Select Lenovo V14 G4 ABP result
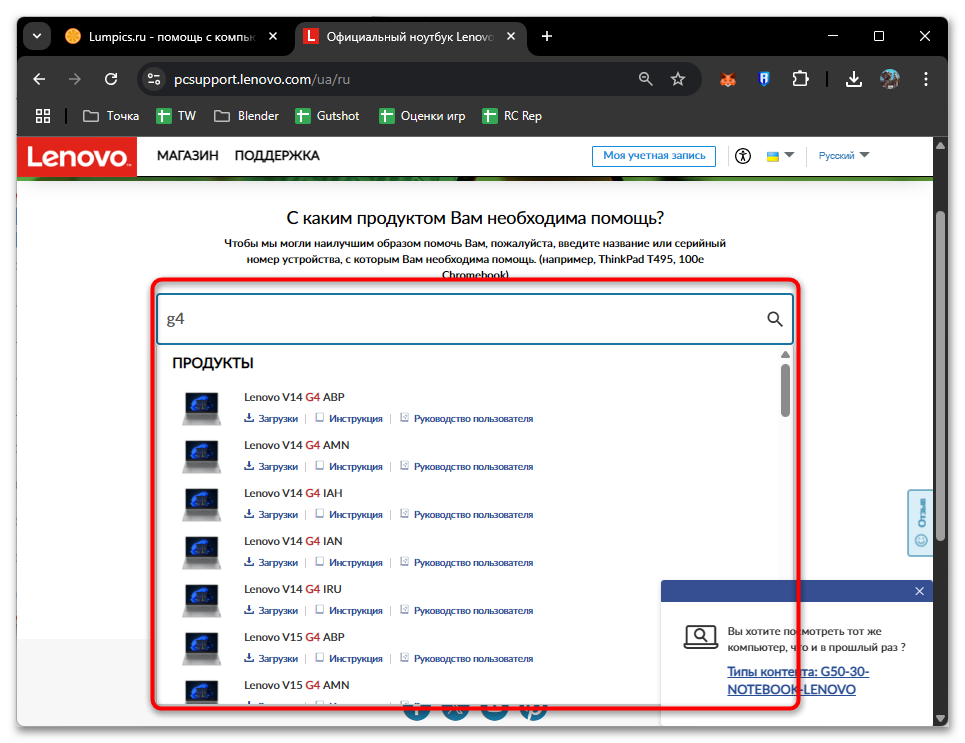This screenshot has height=743, width=965. [x=294, y=397]
